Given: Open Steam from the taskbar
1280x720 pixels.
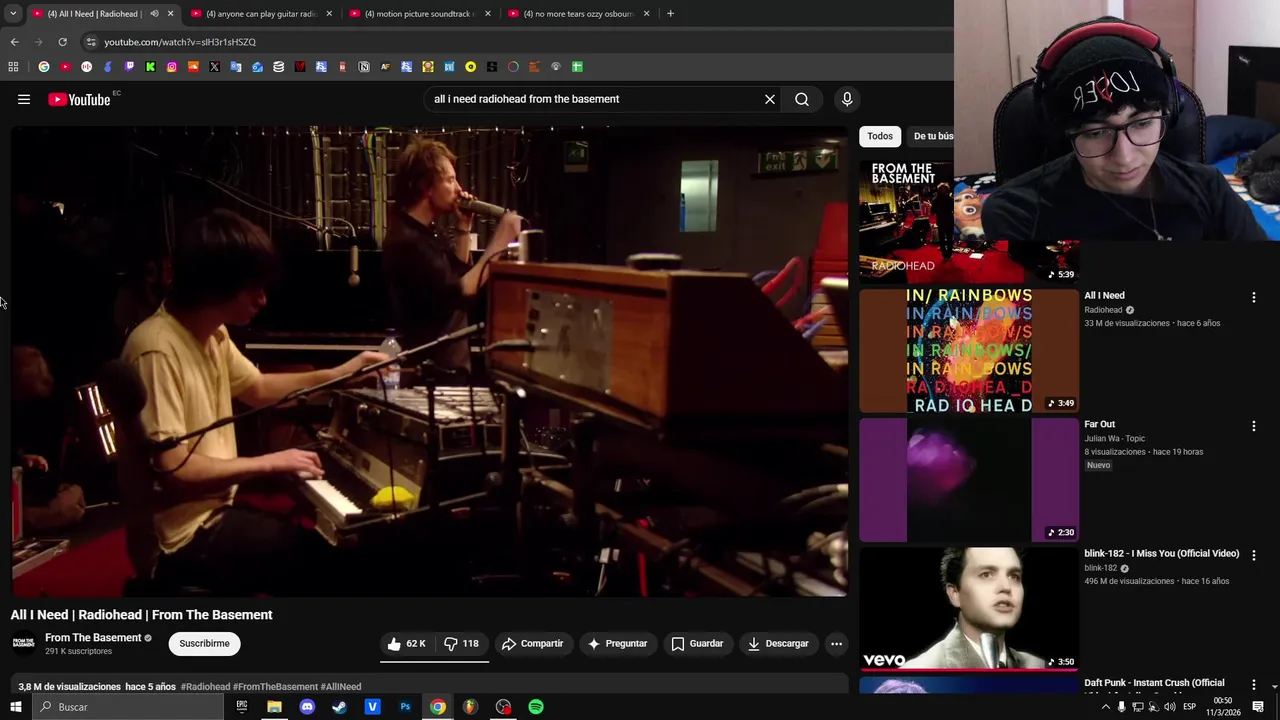Looking at the screenshot, I should [339, 707].
